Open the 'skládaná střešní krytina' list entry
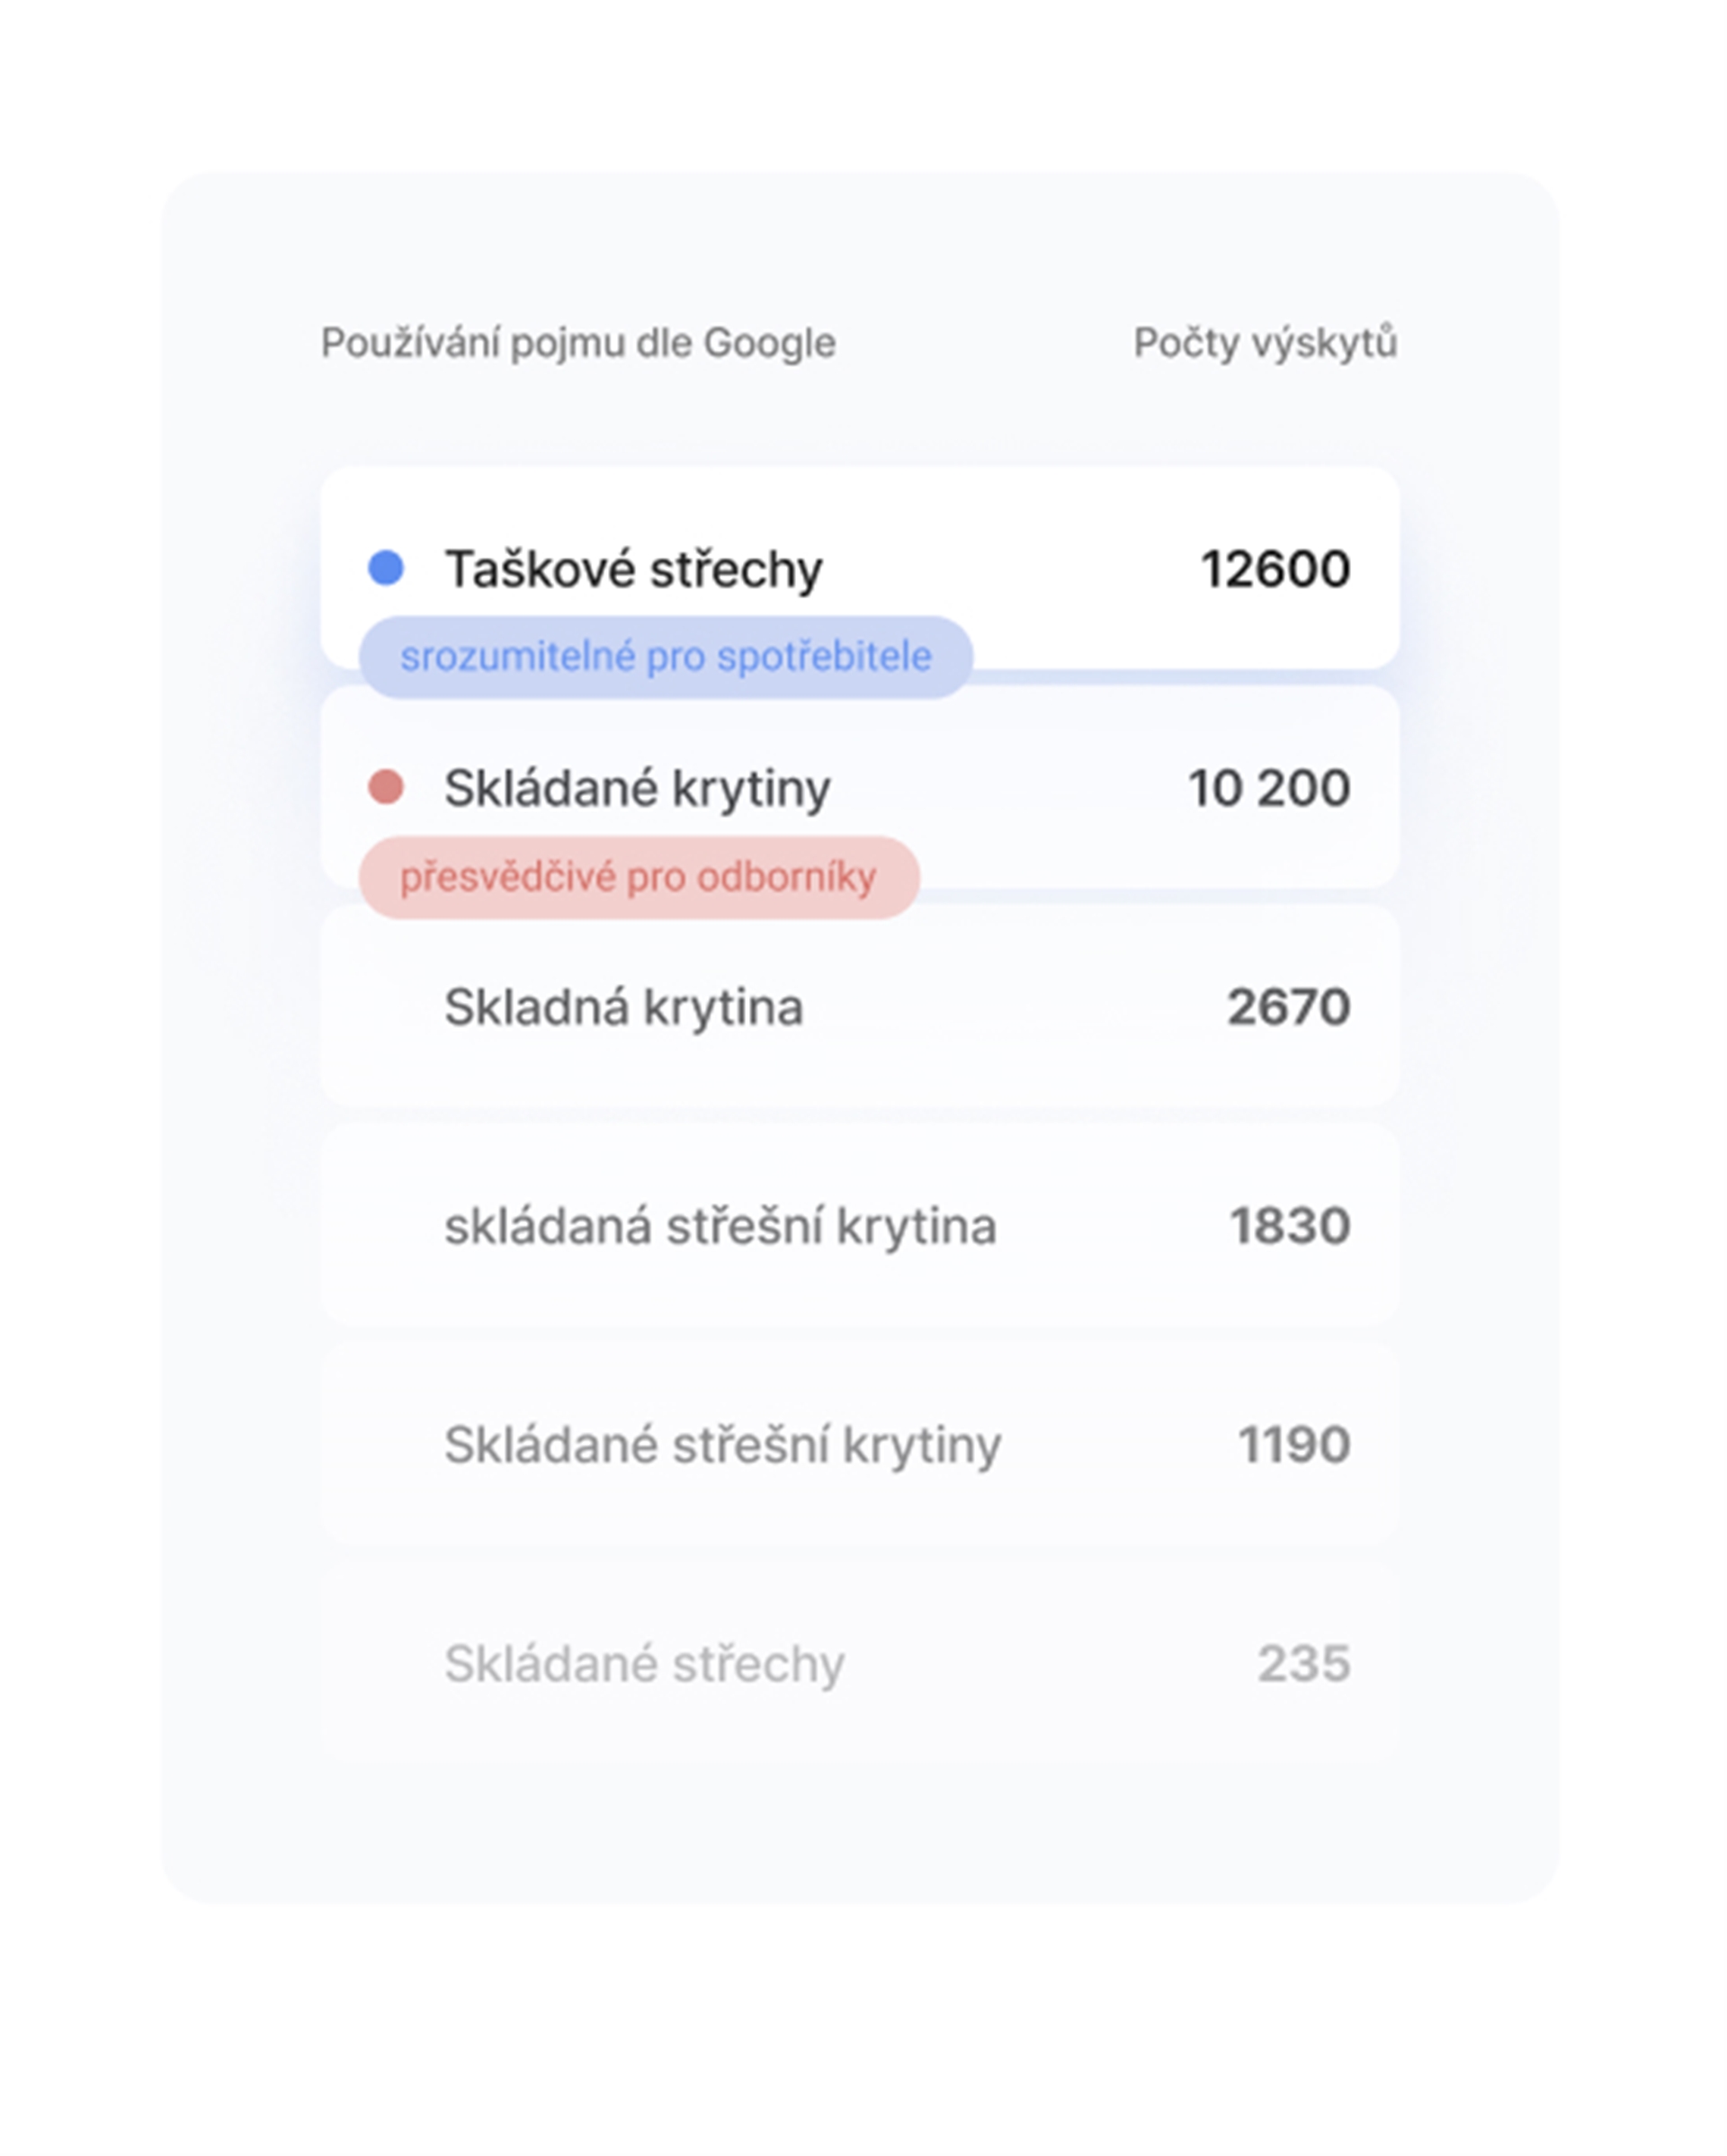 [720, 1226]
